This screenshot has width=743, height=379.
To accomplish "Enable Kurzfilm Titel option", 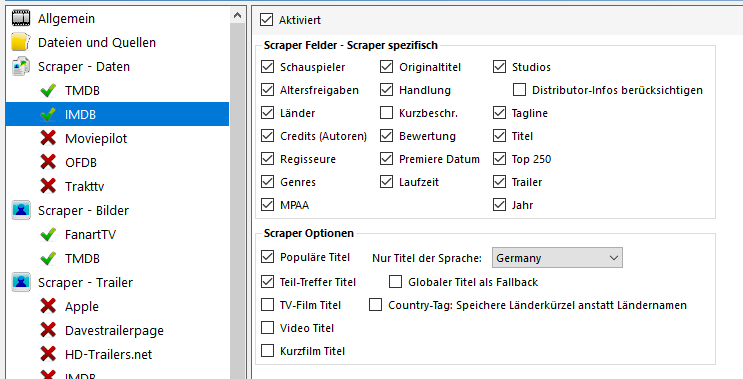I will pyautogui.click(x=268, y=351).
